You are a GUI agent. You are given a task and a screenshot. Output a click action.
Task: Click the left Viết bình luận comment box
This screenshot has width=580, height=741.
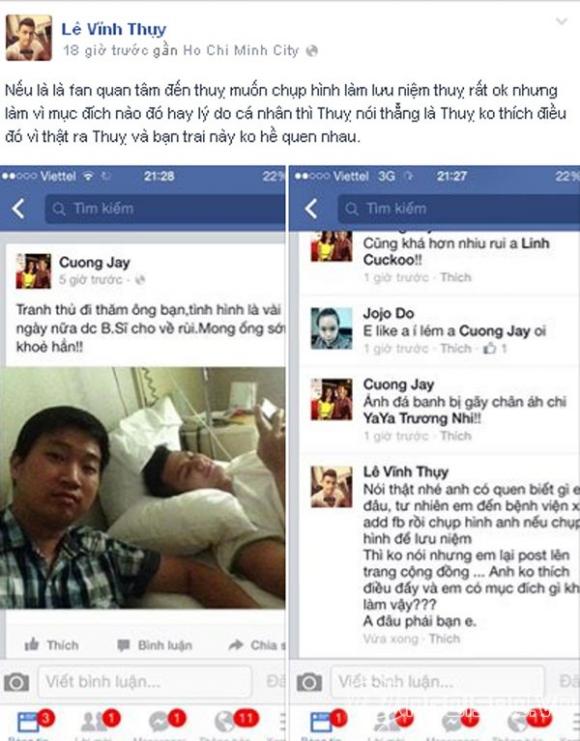145,681
